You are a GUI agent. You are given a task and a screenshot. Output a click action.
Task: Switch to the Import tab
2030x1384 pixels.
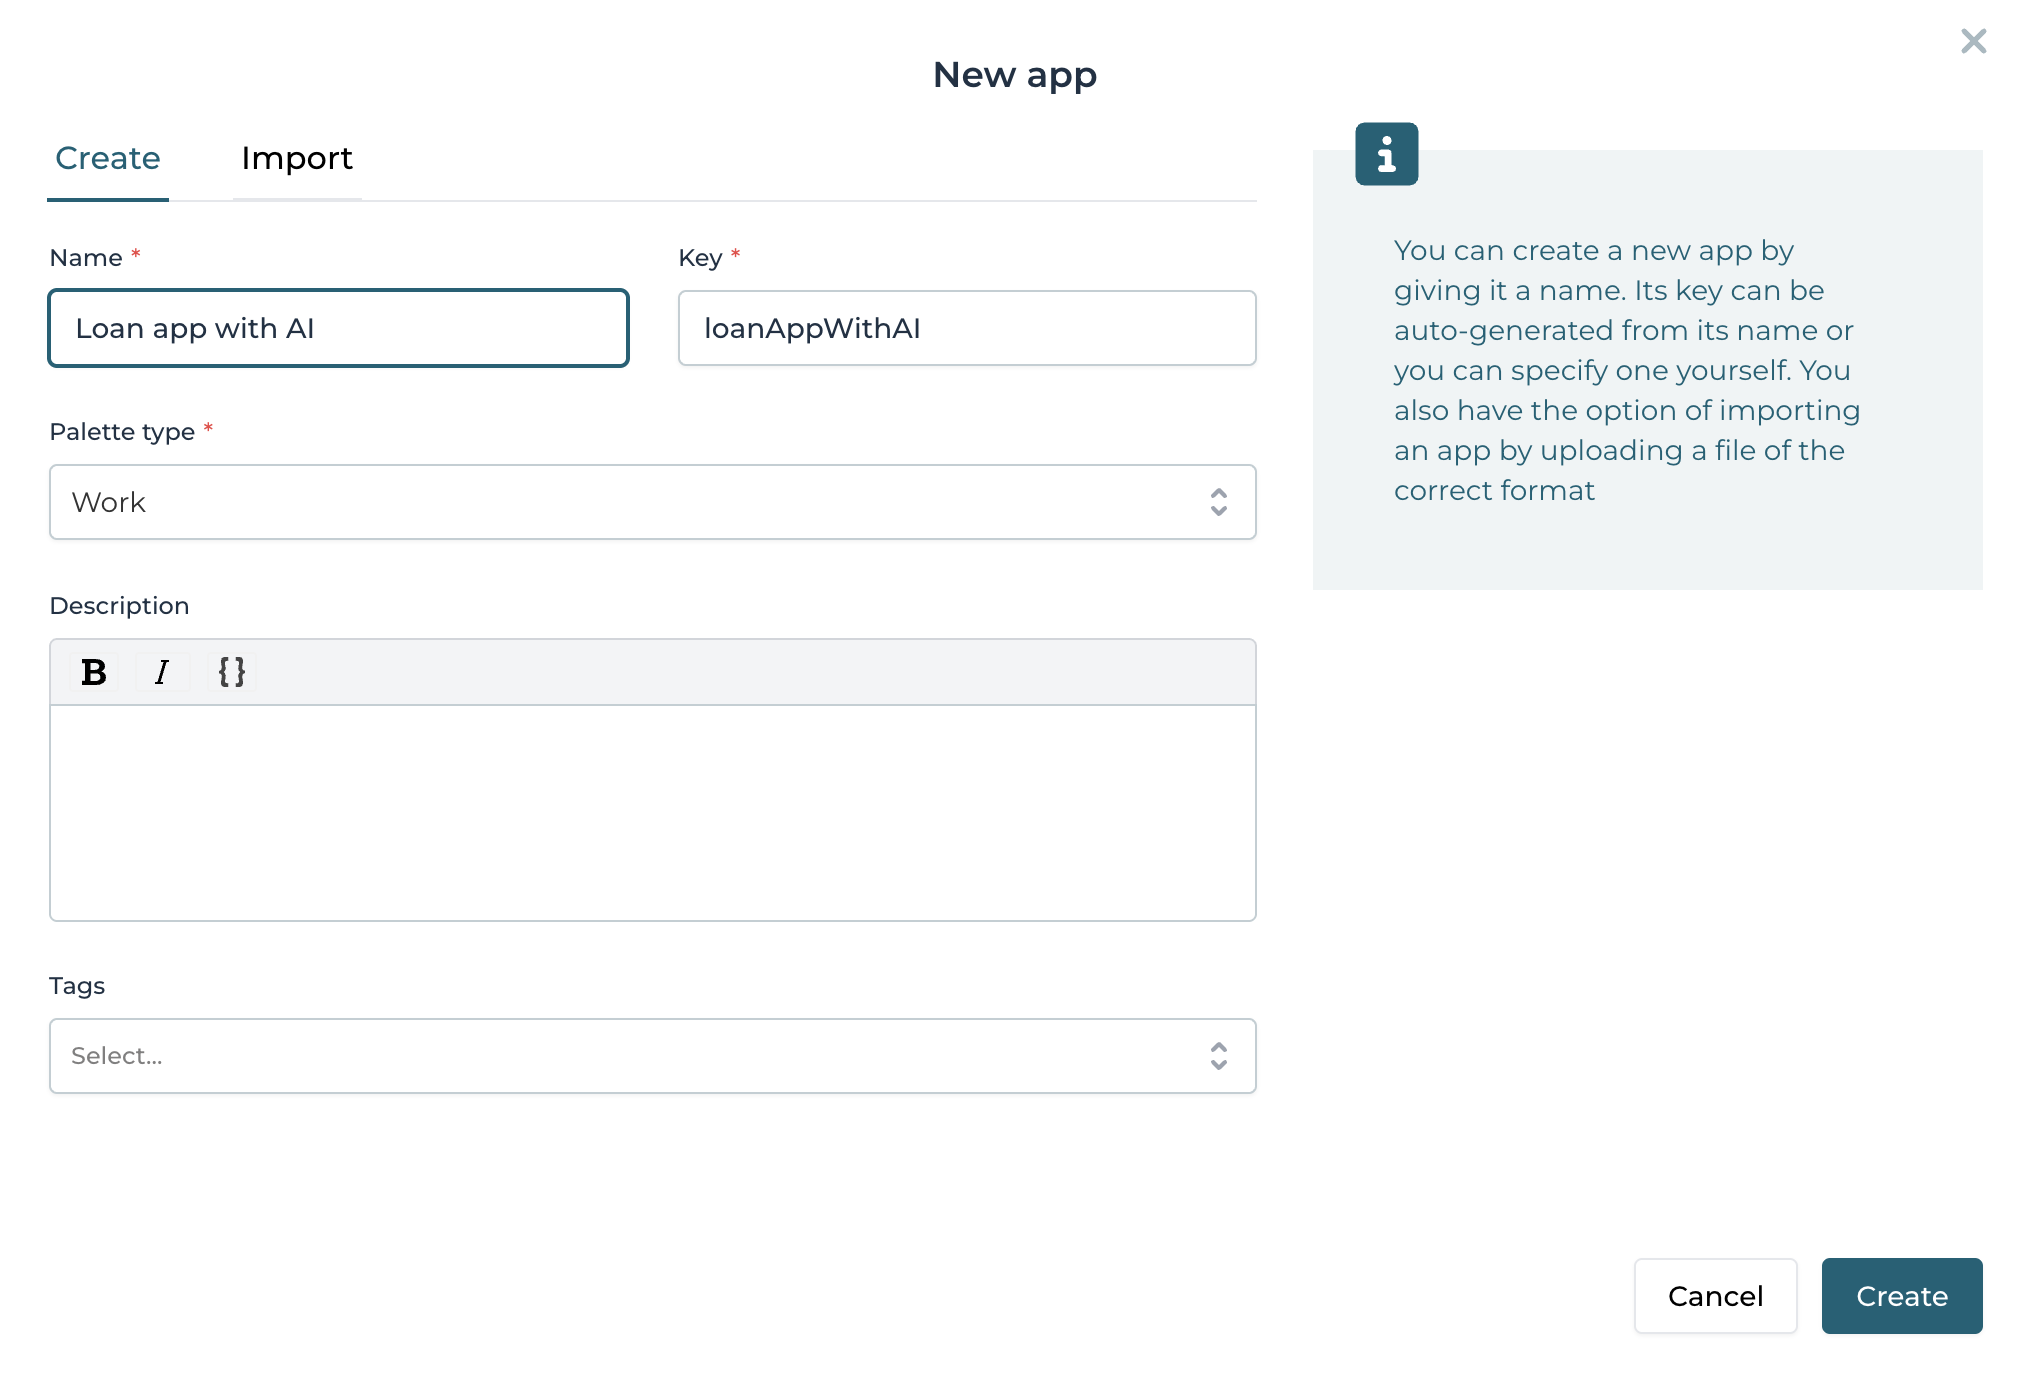point(296,158)
